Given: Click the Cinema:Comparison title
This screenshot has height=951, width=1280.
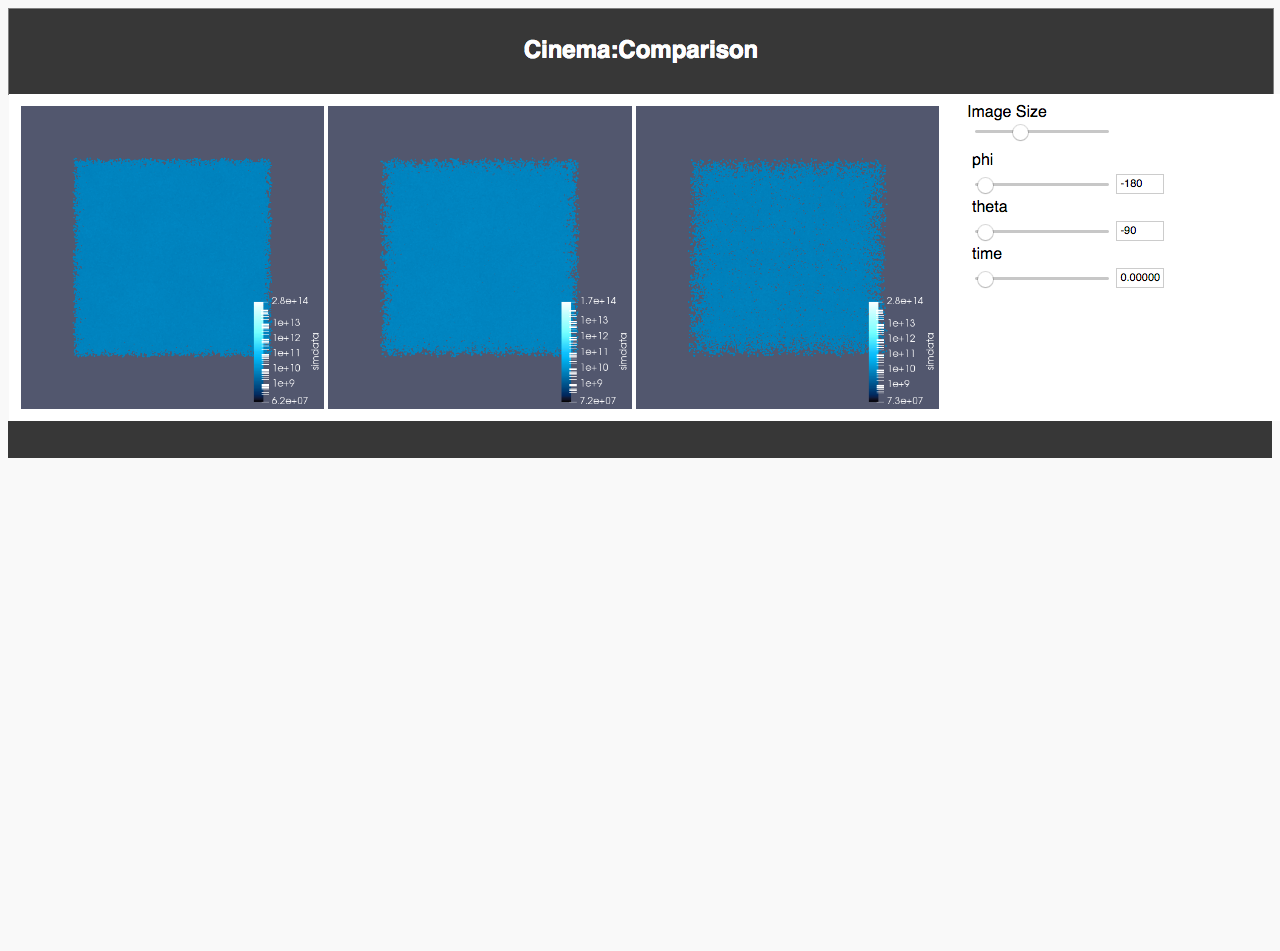Looking at the screenshot, I should click(x=640, y=49).
